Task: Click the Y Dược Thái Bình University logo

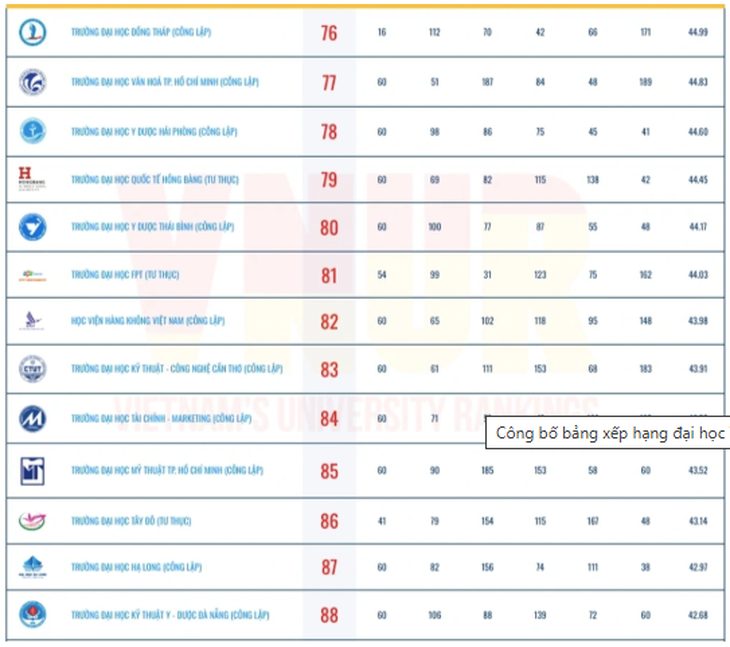Action: pyautogui.click(x=33, y=227)
